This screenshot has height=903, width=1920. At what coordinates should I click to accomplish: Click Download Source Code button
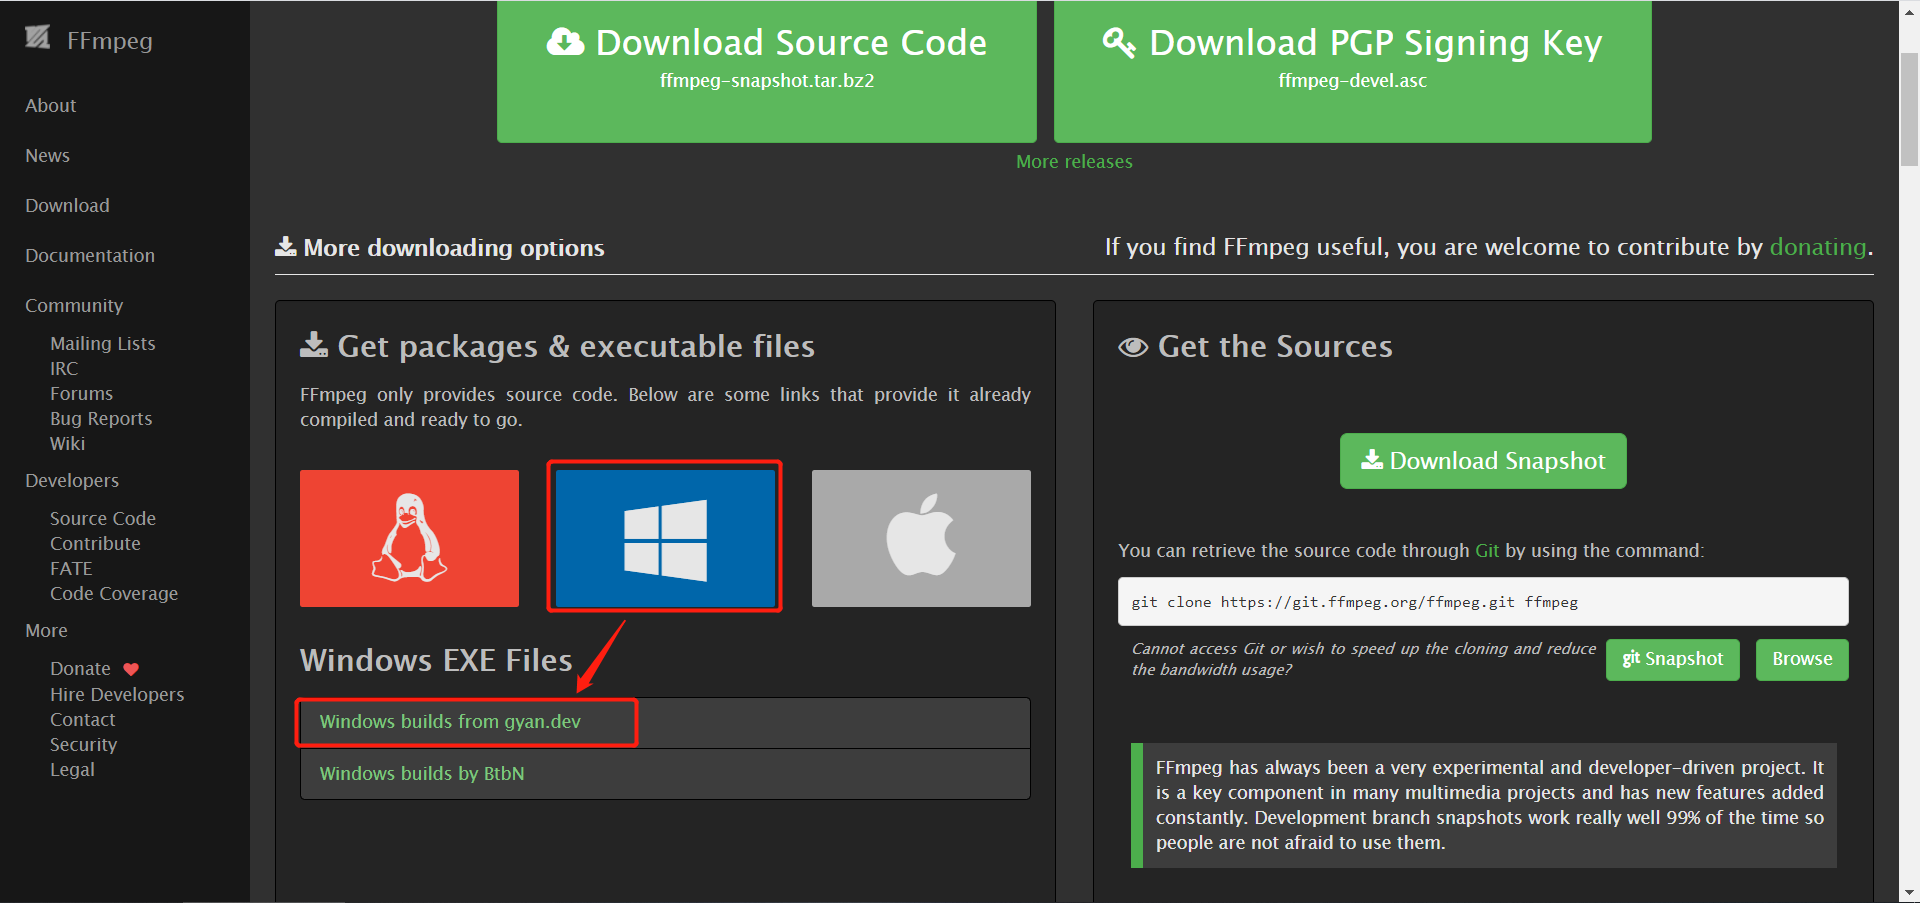(x=767, y=70)
